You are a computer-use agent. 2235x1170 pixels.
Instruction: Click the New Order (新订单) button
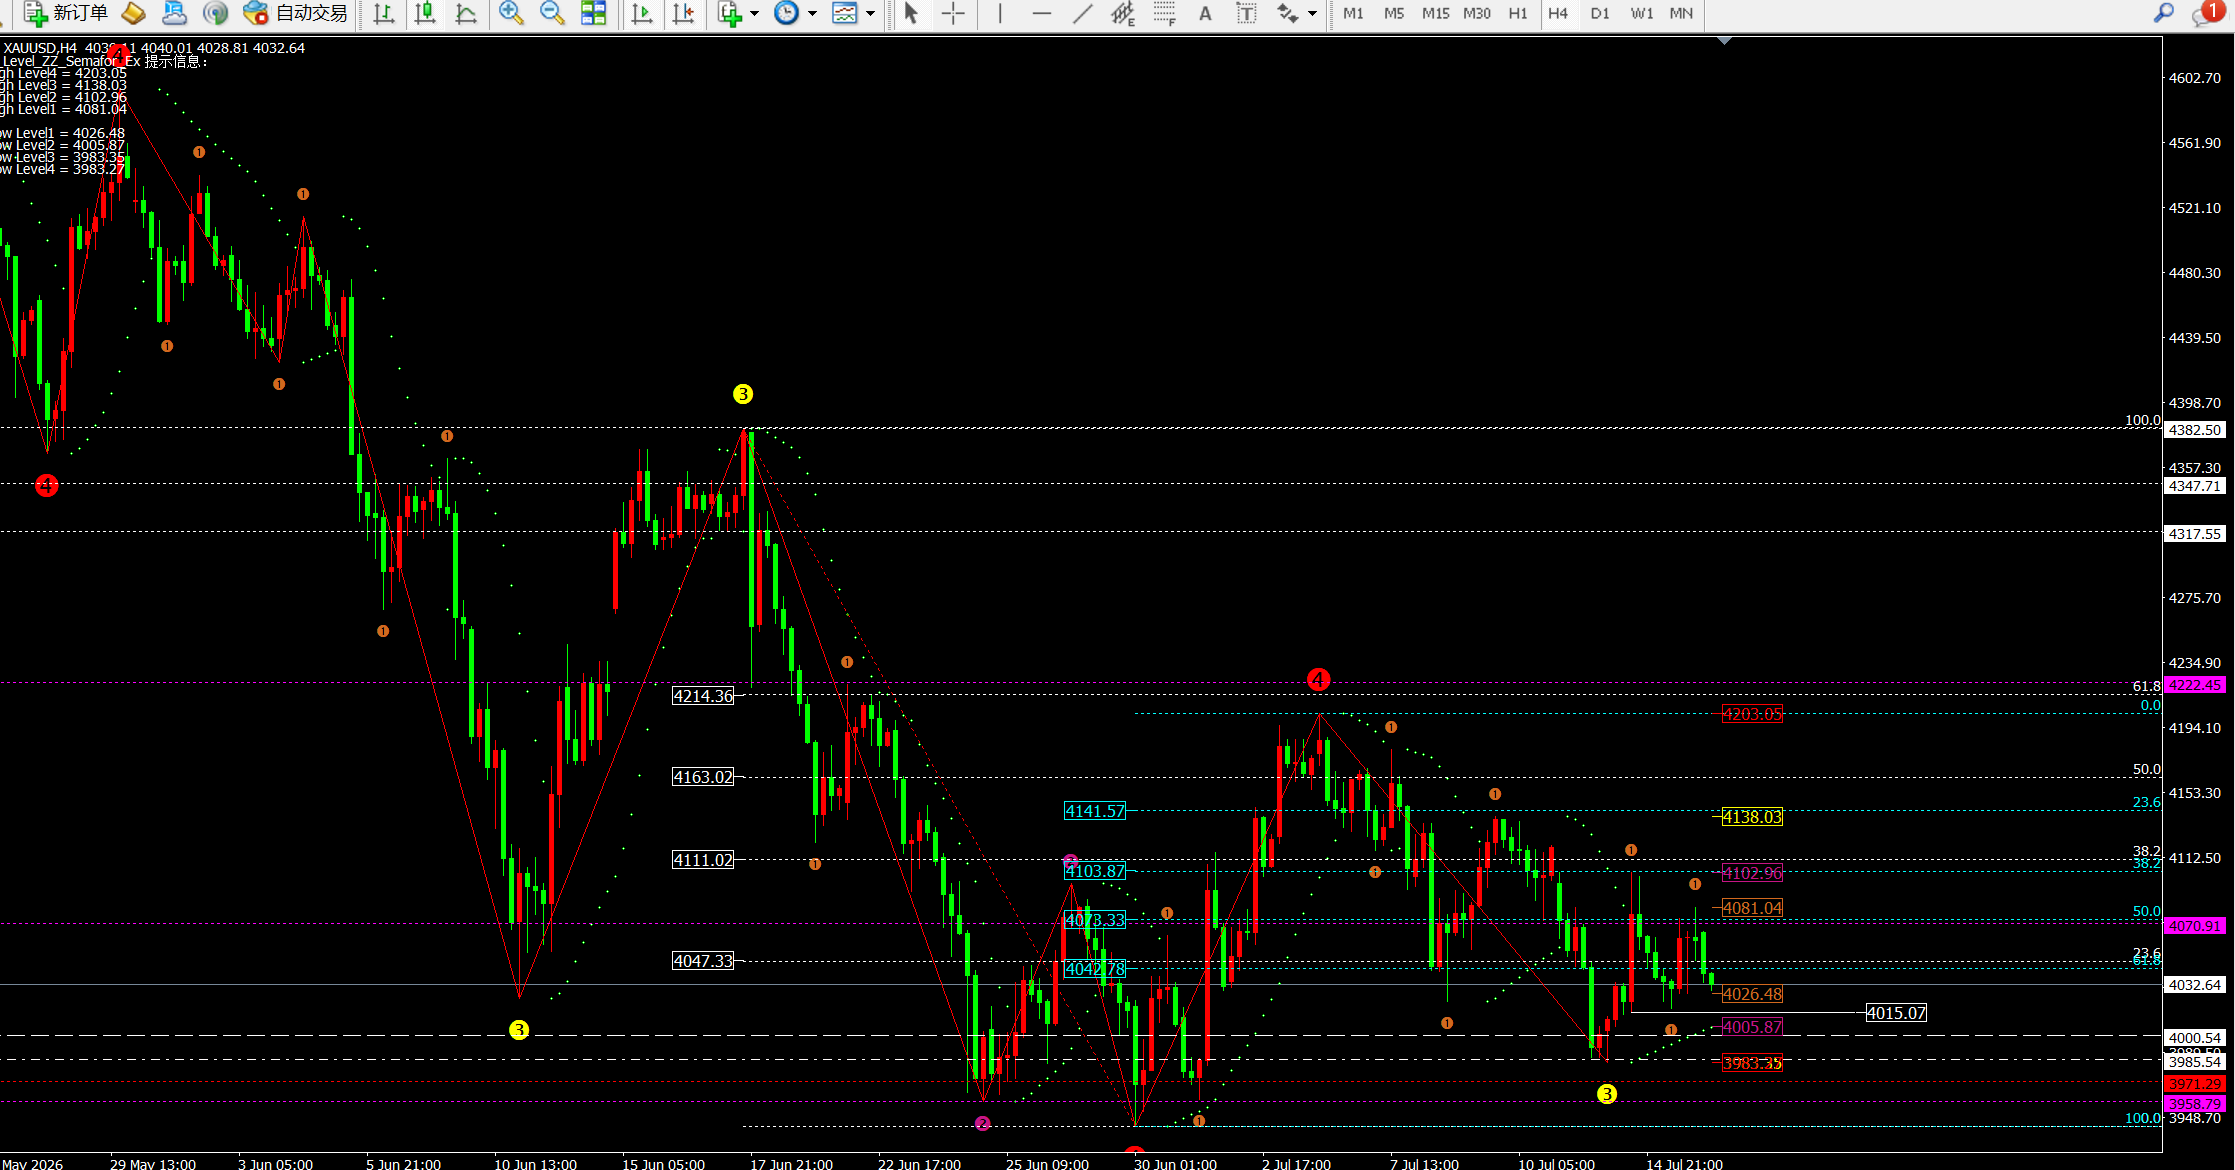click(x=66, y=13)
